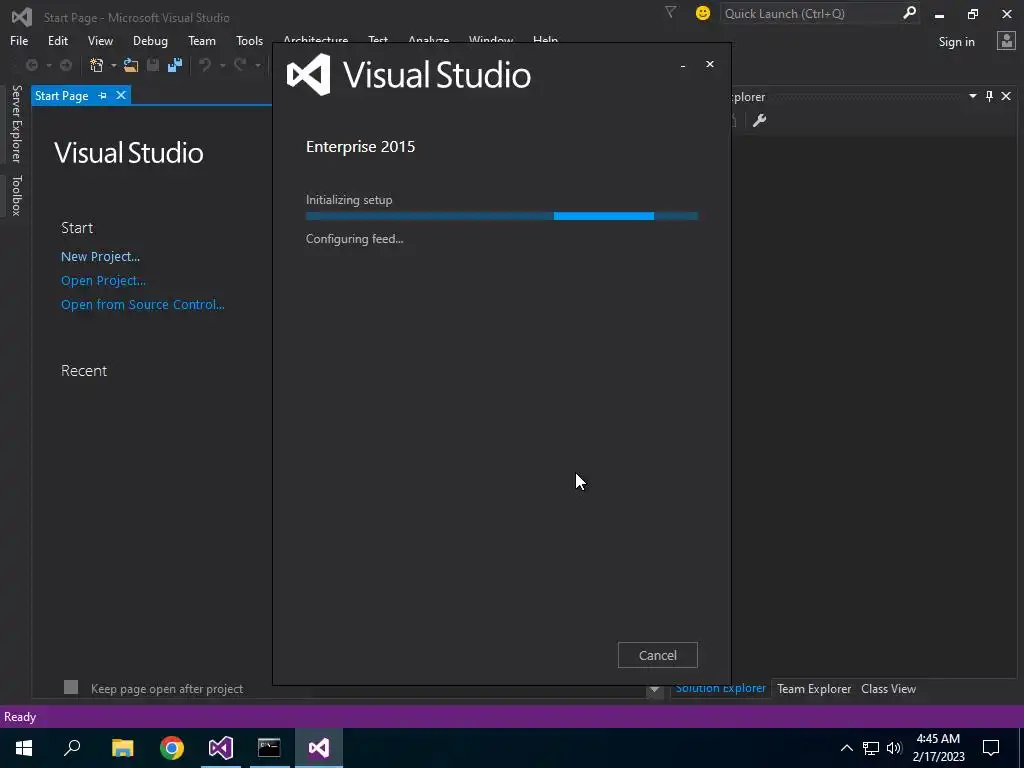Click the Navigate Backward toolbar icon

(31, 65)
